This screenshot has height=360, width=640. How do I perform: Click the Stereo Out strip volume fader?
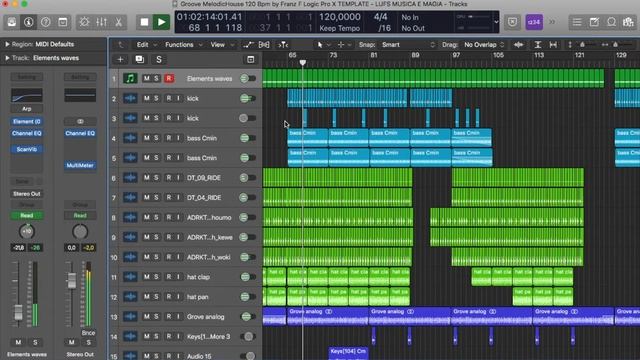(x=71, y=280)
